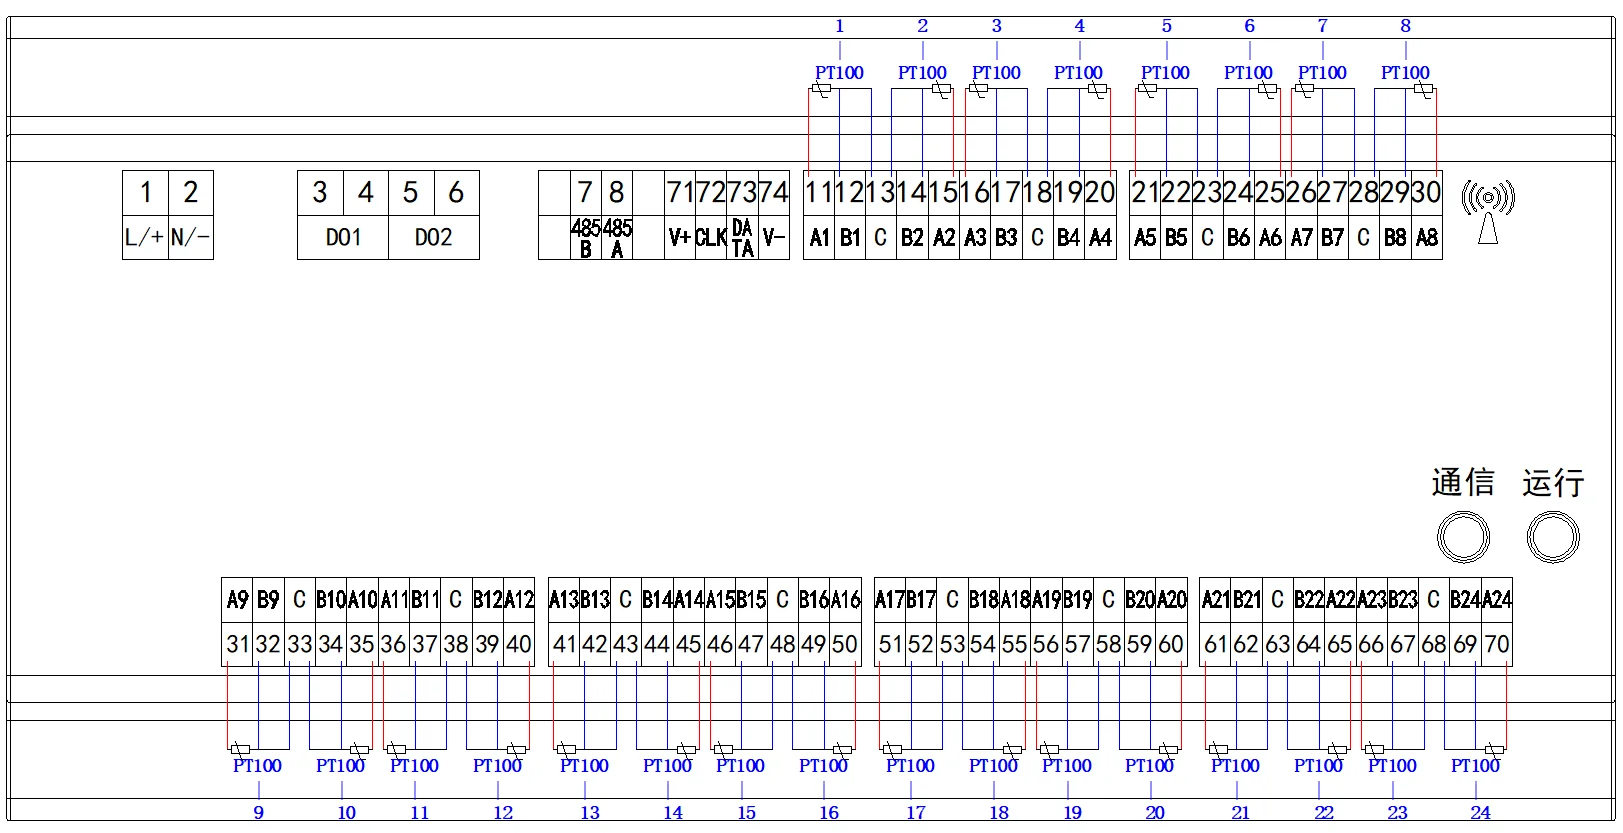Click the D02 output label
The width and height of the screenshot is (1623, 833).
click(433, 238)
